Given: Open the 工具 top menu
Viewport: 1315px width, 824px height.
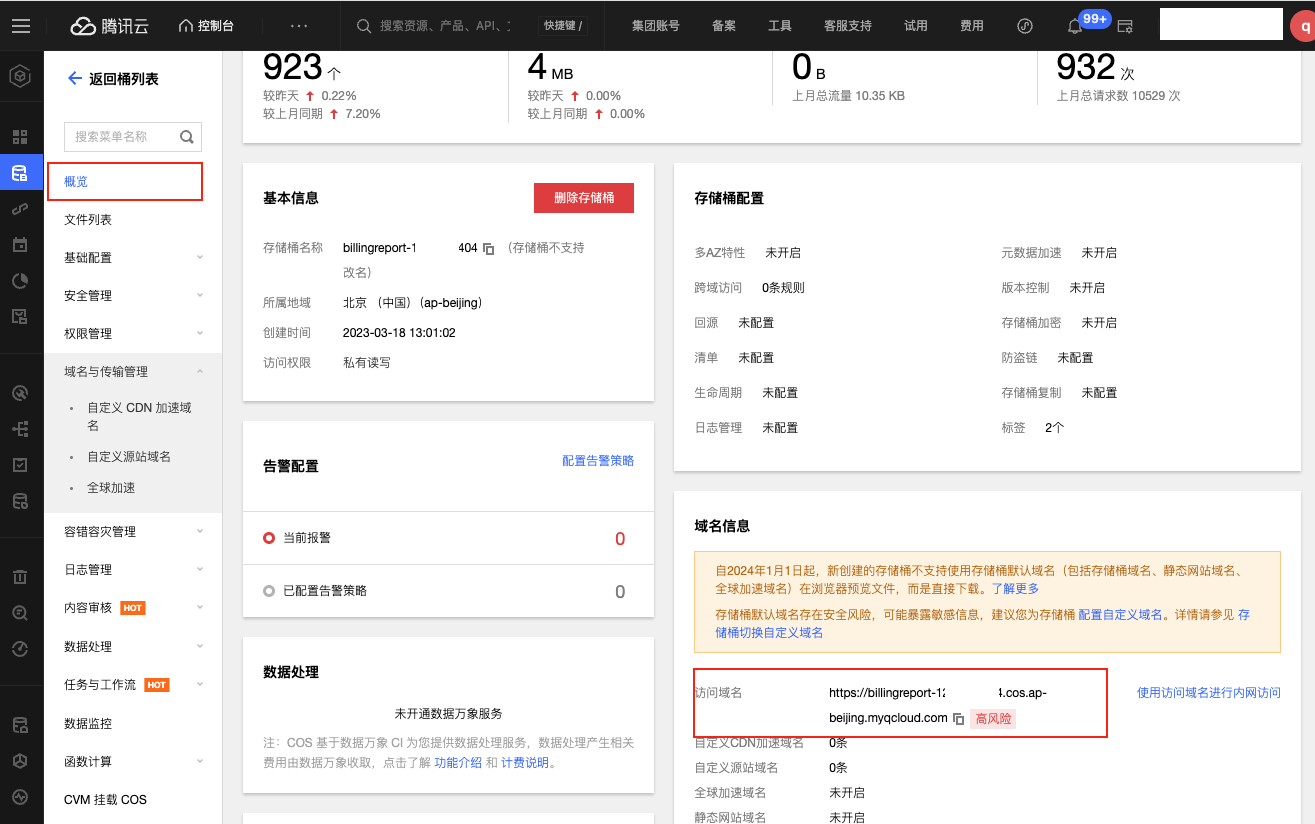Looking at the screenshot, I should pyautogui.click(x=780, y=26).
